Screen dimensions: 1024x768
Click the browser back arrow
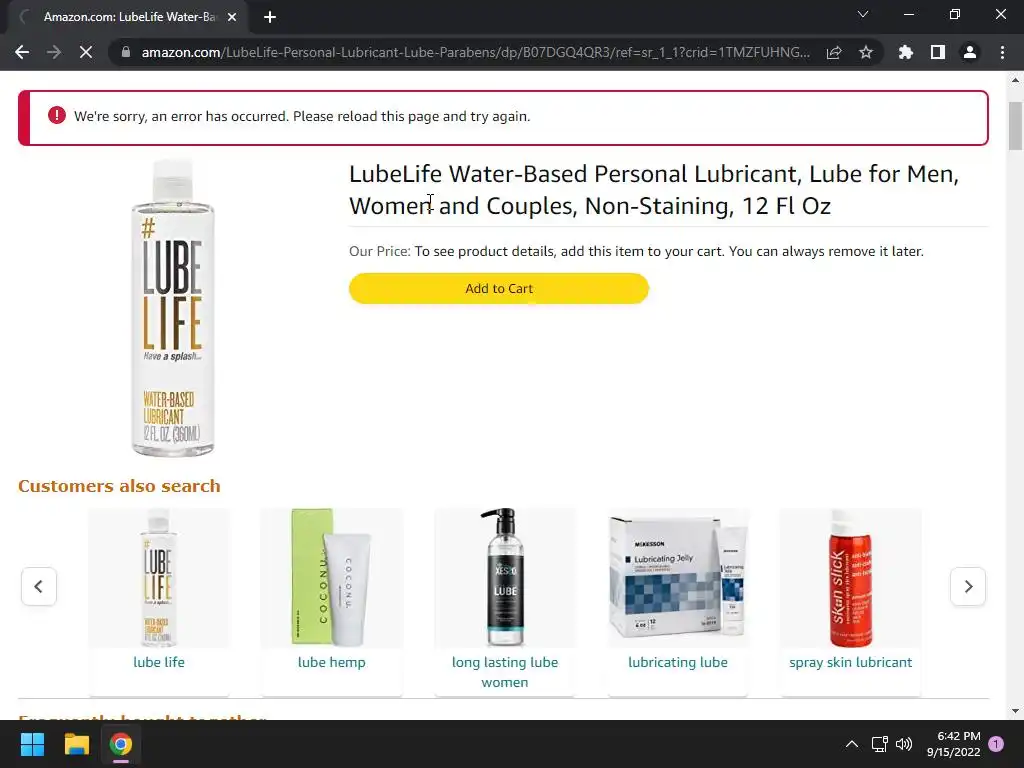click(x=22, y=52)
